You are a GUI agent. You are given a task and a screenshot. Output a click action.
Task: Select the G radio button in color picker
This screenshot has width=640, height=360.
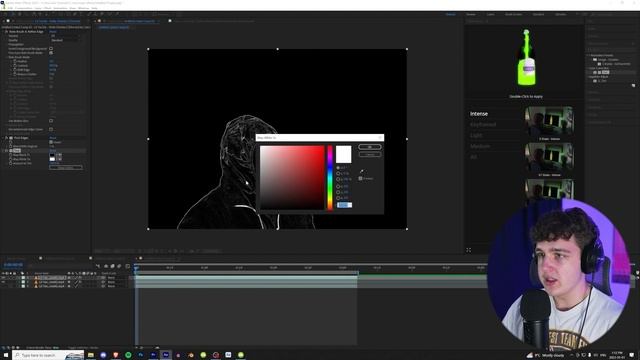coord(338,192)
